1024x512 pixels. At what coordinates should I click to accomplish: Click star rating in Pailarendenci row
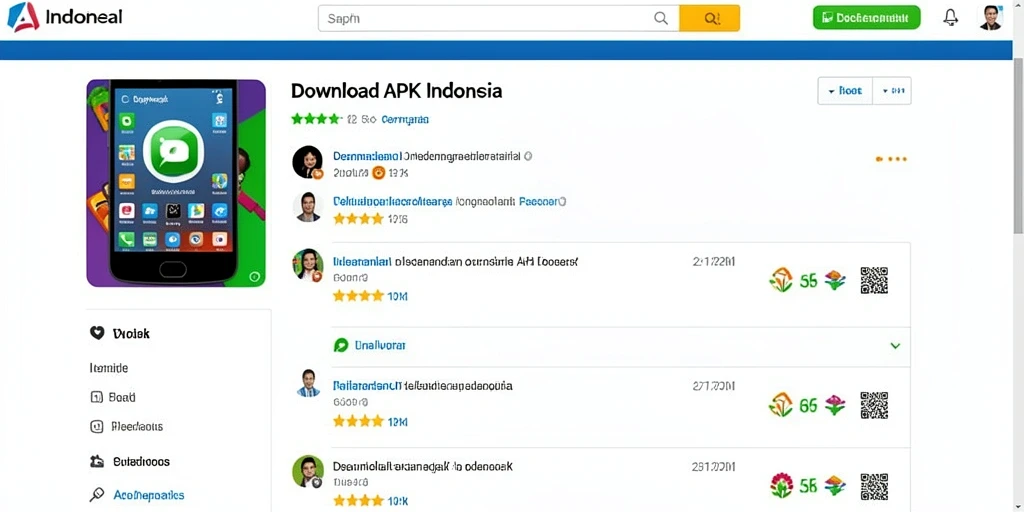coord(358,421)
